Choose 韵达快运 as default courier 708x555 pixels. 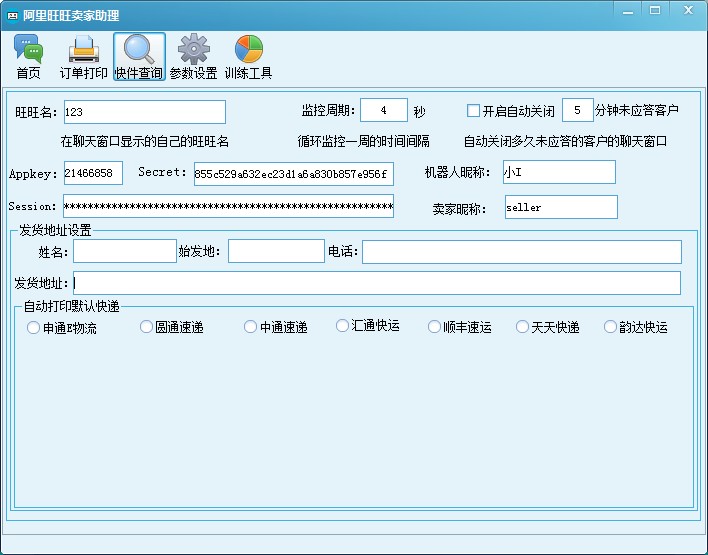[x=611, y=327]
